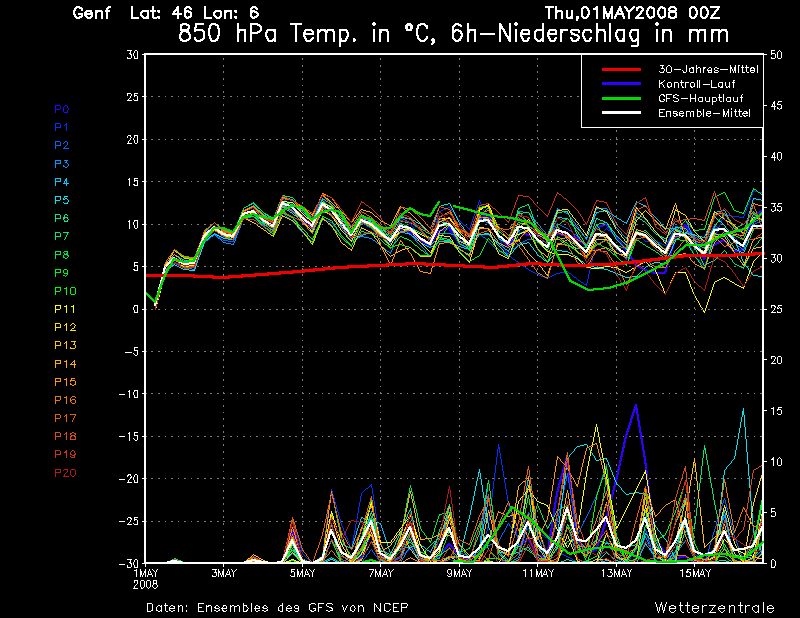Select ensemble member label P17
The width and height of the screenshot is (800, 618).
click(x=64, y=418)
